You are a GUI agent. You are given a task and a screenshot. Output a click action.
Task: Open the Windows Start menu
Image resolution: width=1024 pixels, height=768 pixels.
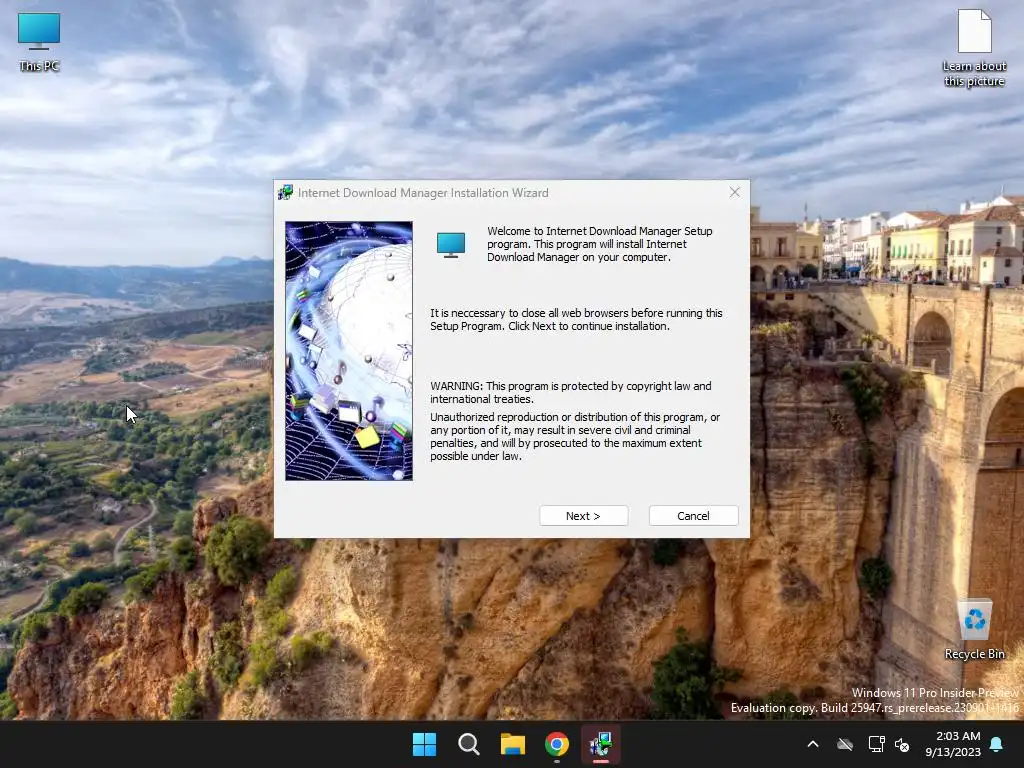click(424, 744)
